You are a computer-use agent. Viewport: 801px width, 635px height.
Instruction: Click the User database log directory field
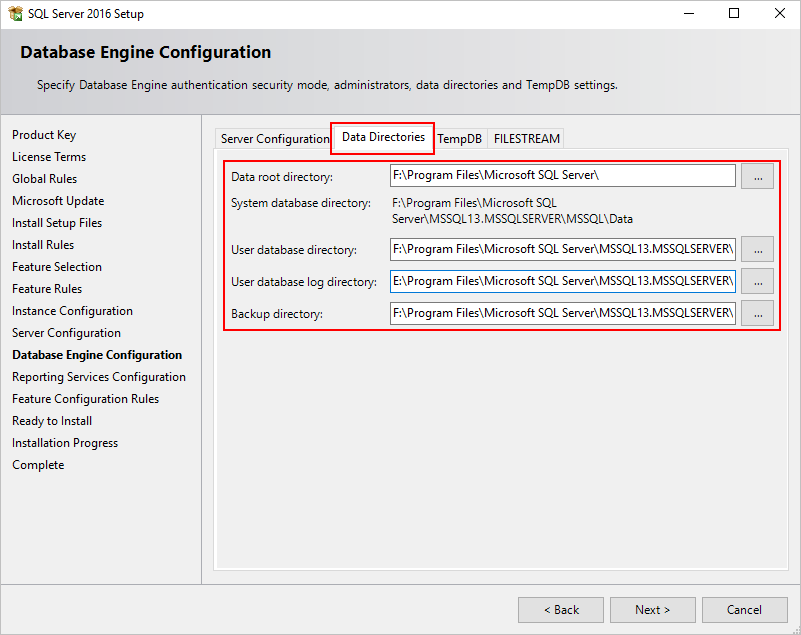coord(562,281)
